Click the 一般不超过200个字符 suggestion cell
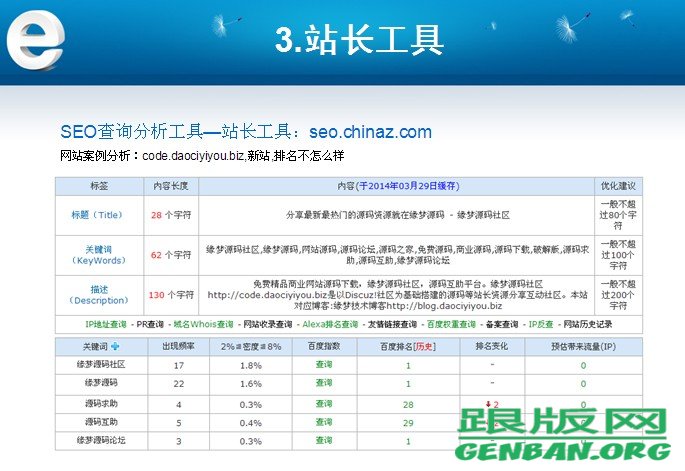The image size is (685, 471). click(x=618, y=295)
